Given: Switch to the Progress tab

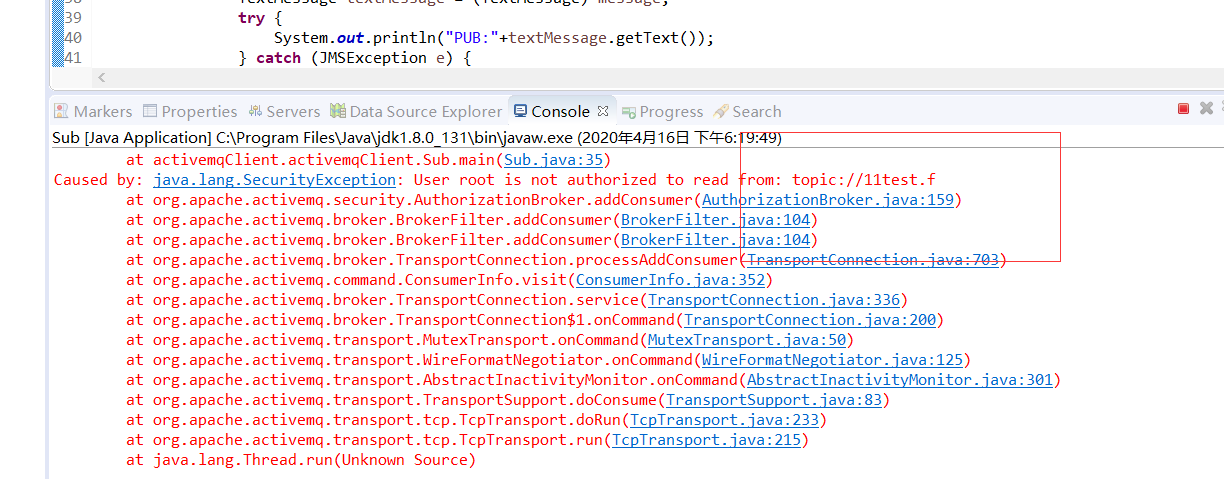Looking at the screenshot, I should 662,111.
